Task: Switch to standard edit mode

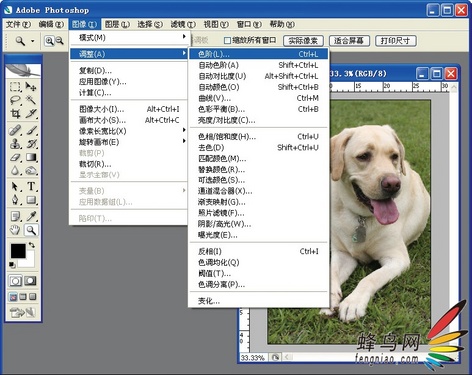Action: click(x=15, y=281)
